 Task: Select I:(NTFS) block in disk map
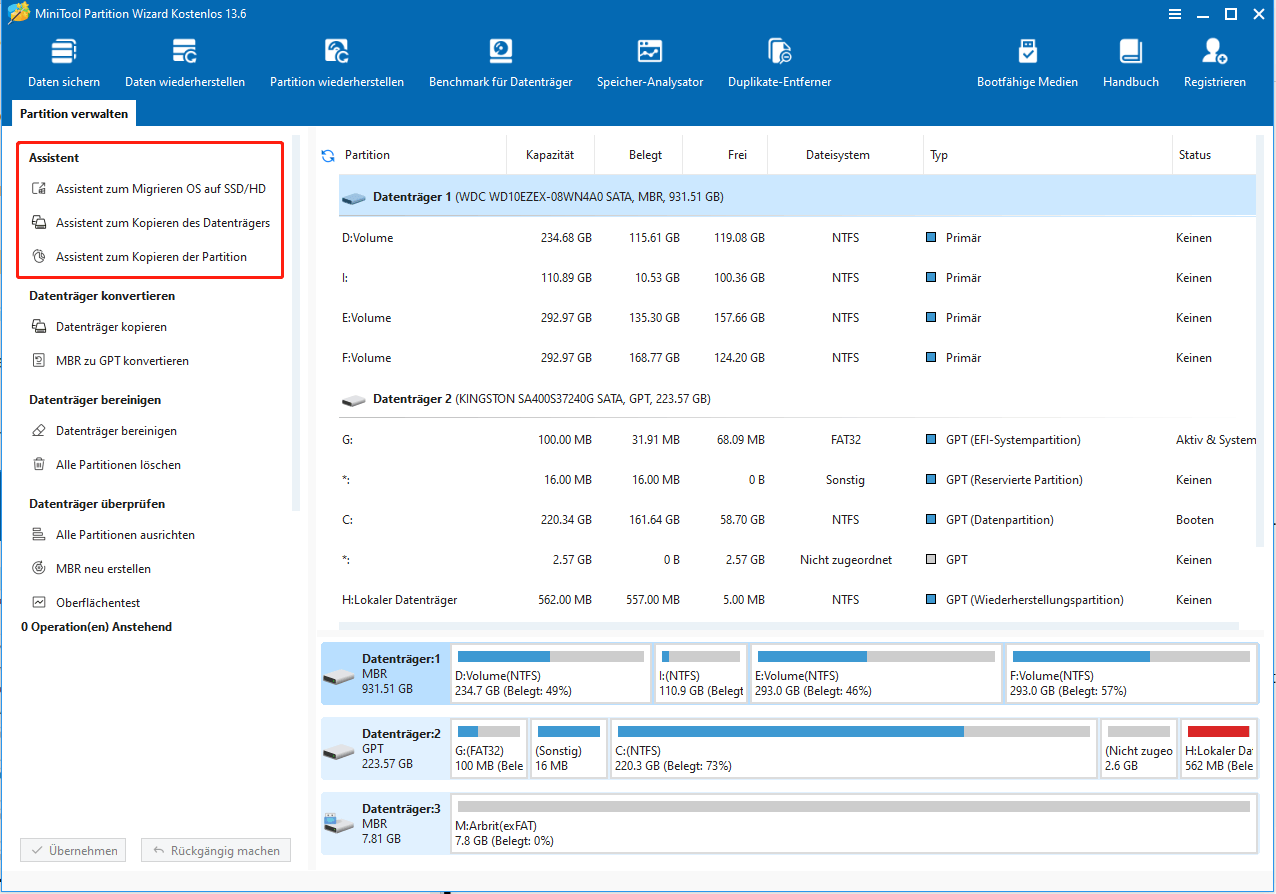click(700, 674)
